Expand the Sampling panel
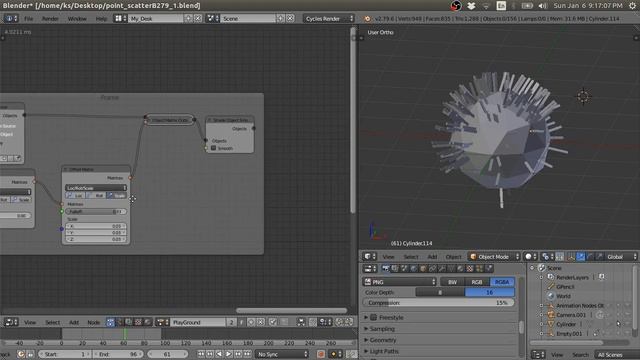The width and height of the screenshot is (640, 360). point(366,329)
